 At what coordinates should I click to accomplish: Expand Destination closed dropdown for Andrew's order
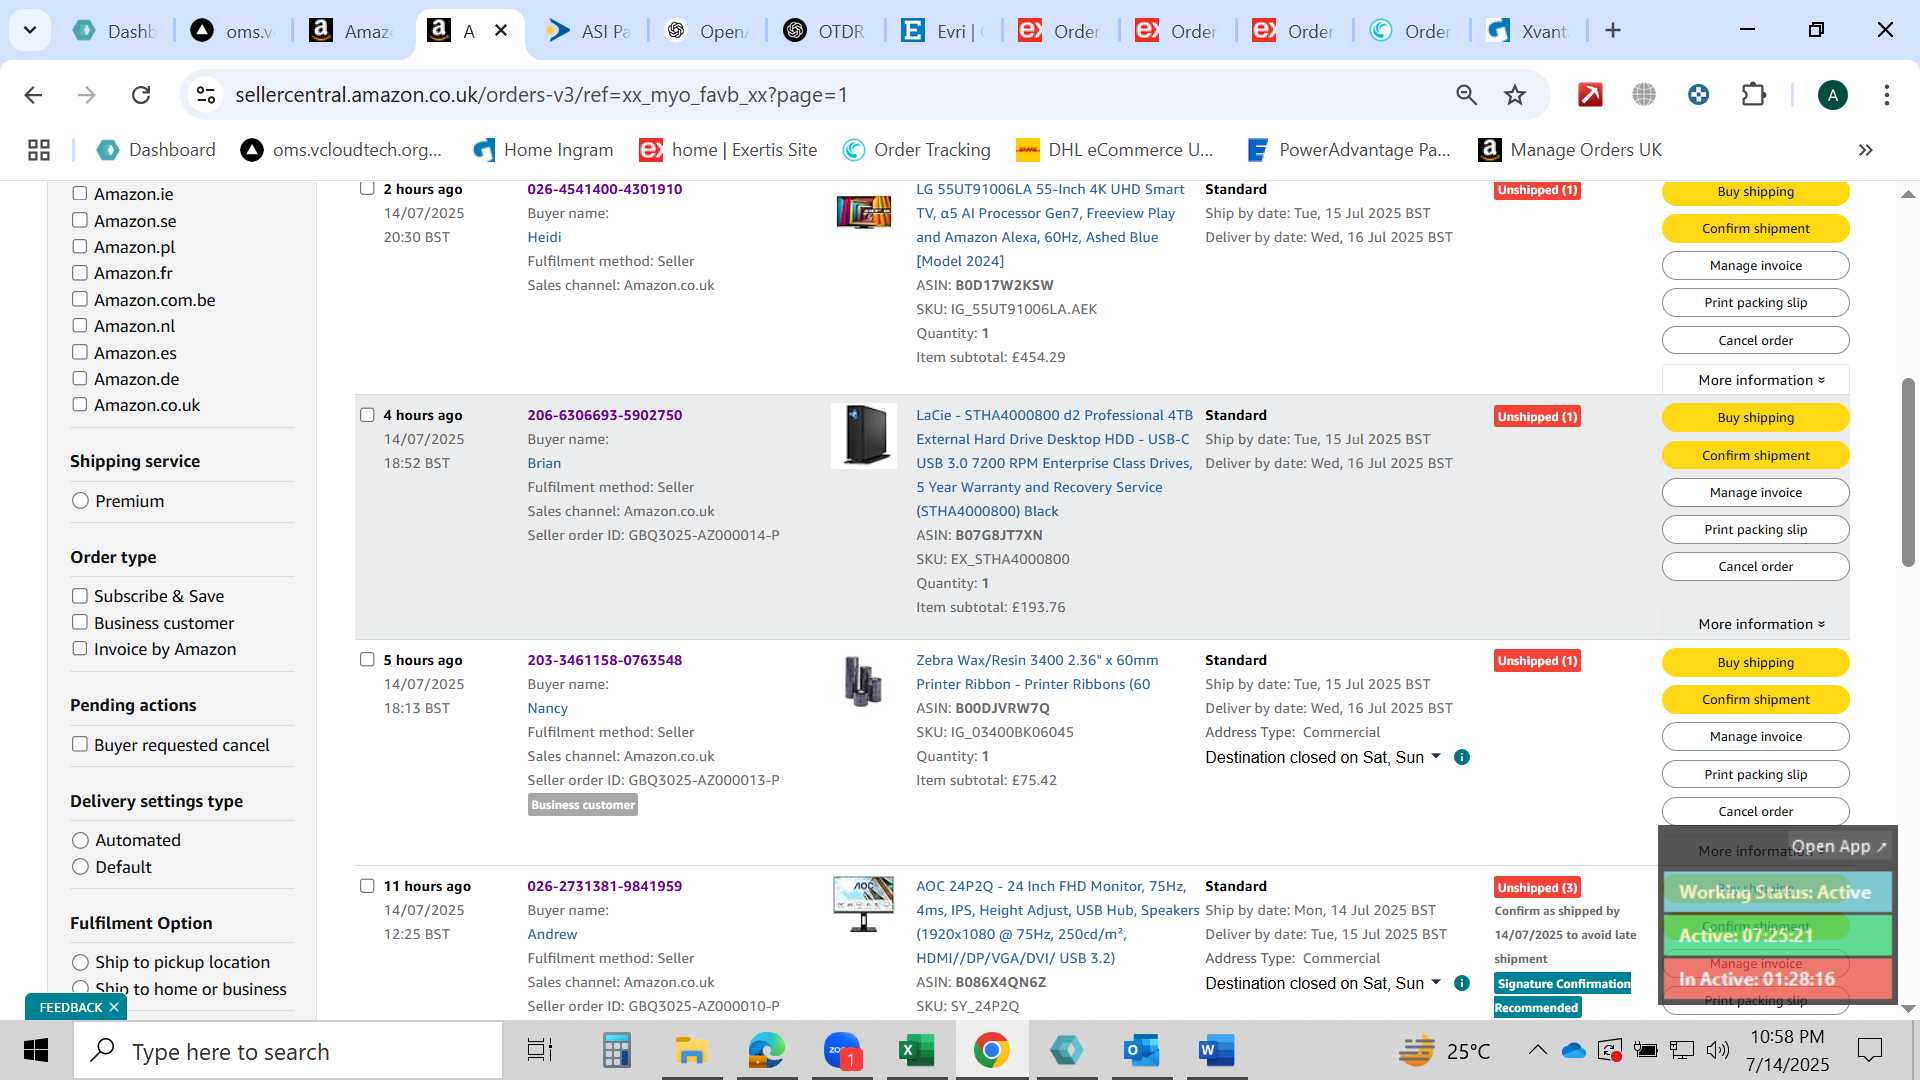click(1323, 983)
